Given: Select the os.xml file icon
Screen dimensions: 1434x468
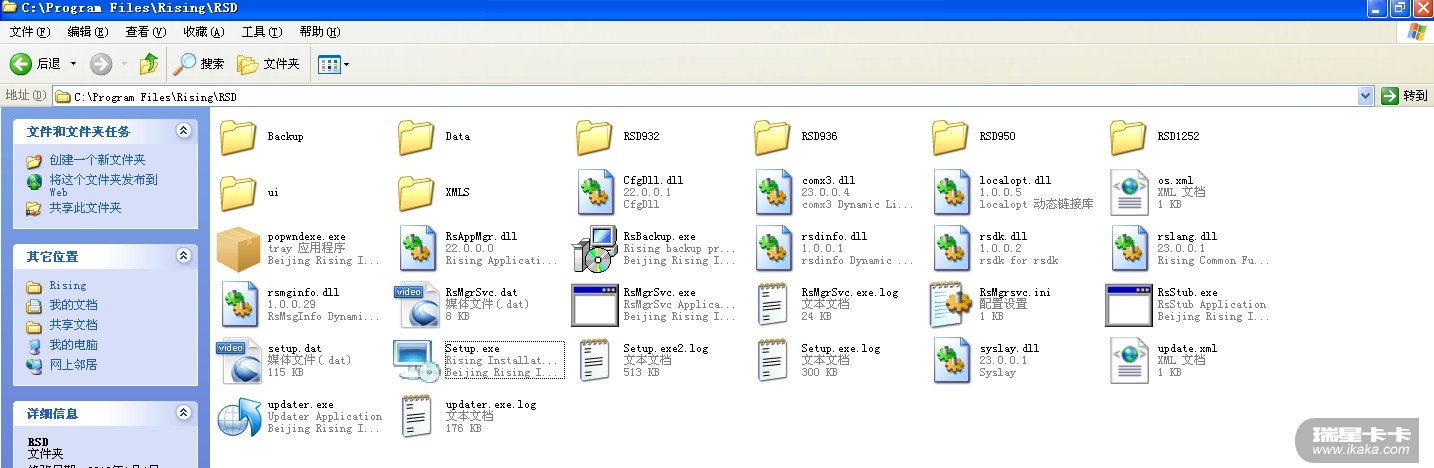Looking at the screenshot, I should (x=1130, y=193).
